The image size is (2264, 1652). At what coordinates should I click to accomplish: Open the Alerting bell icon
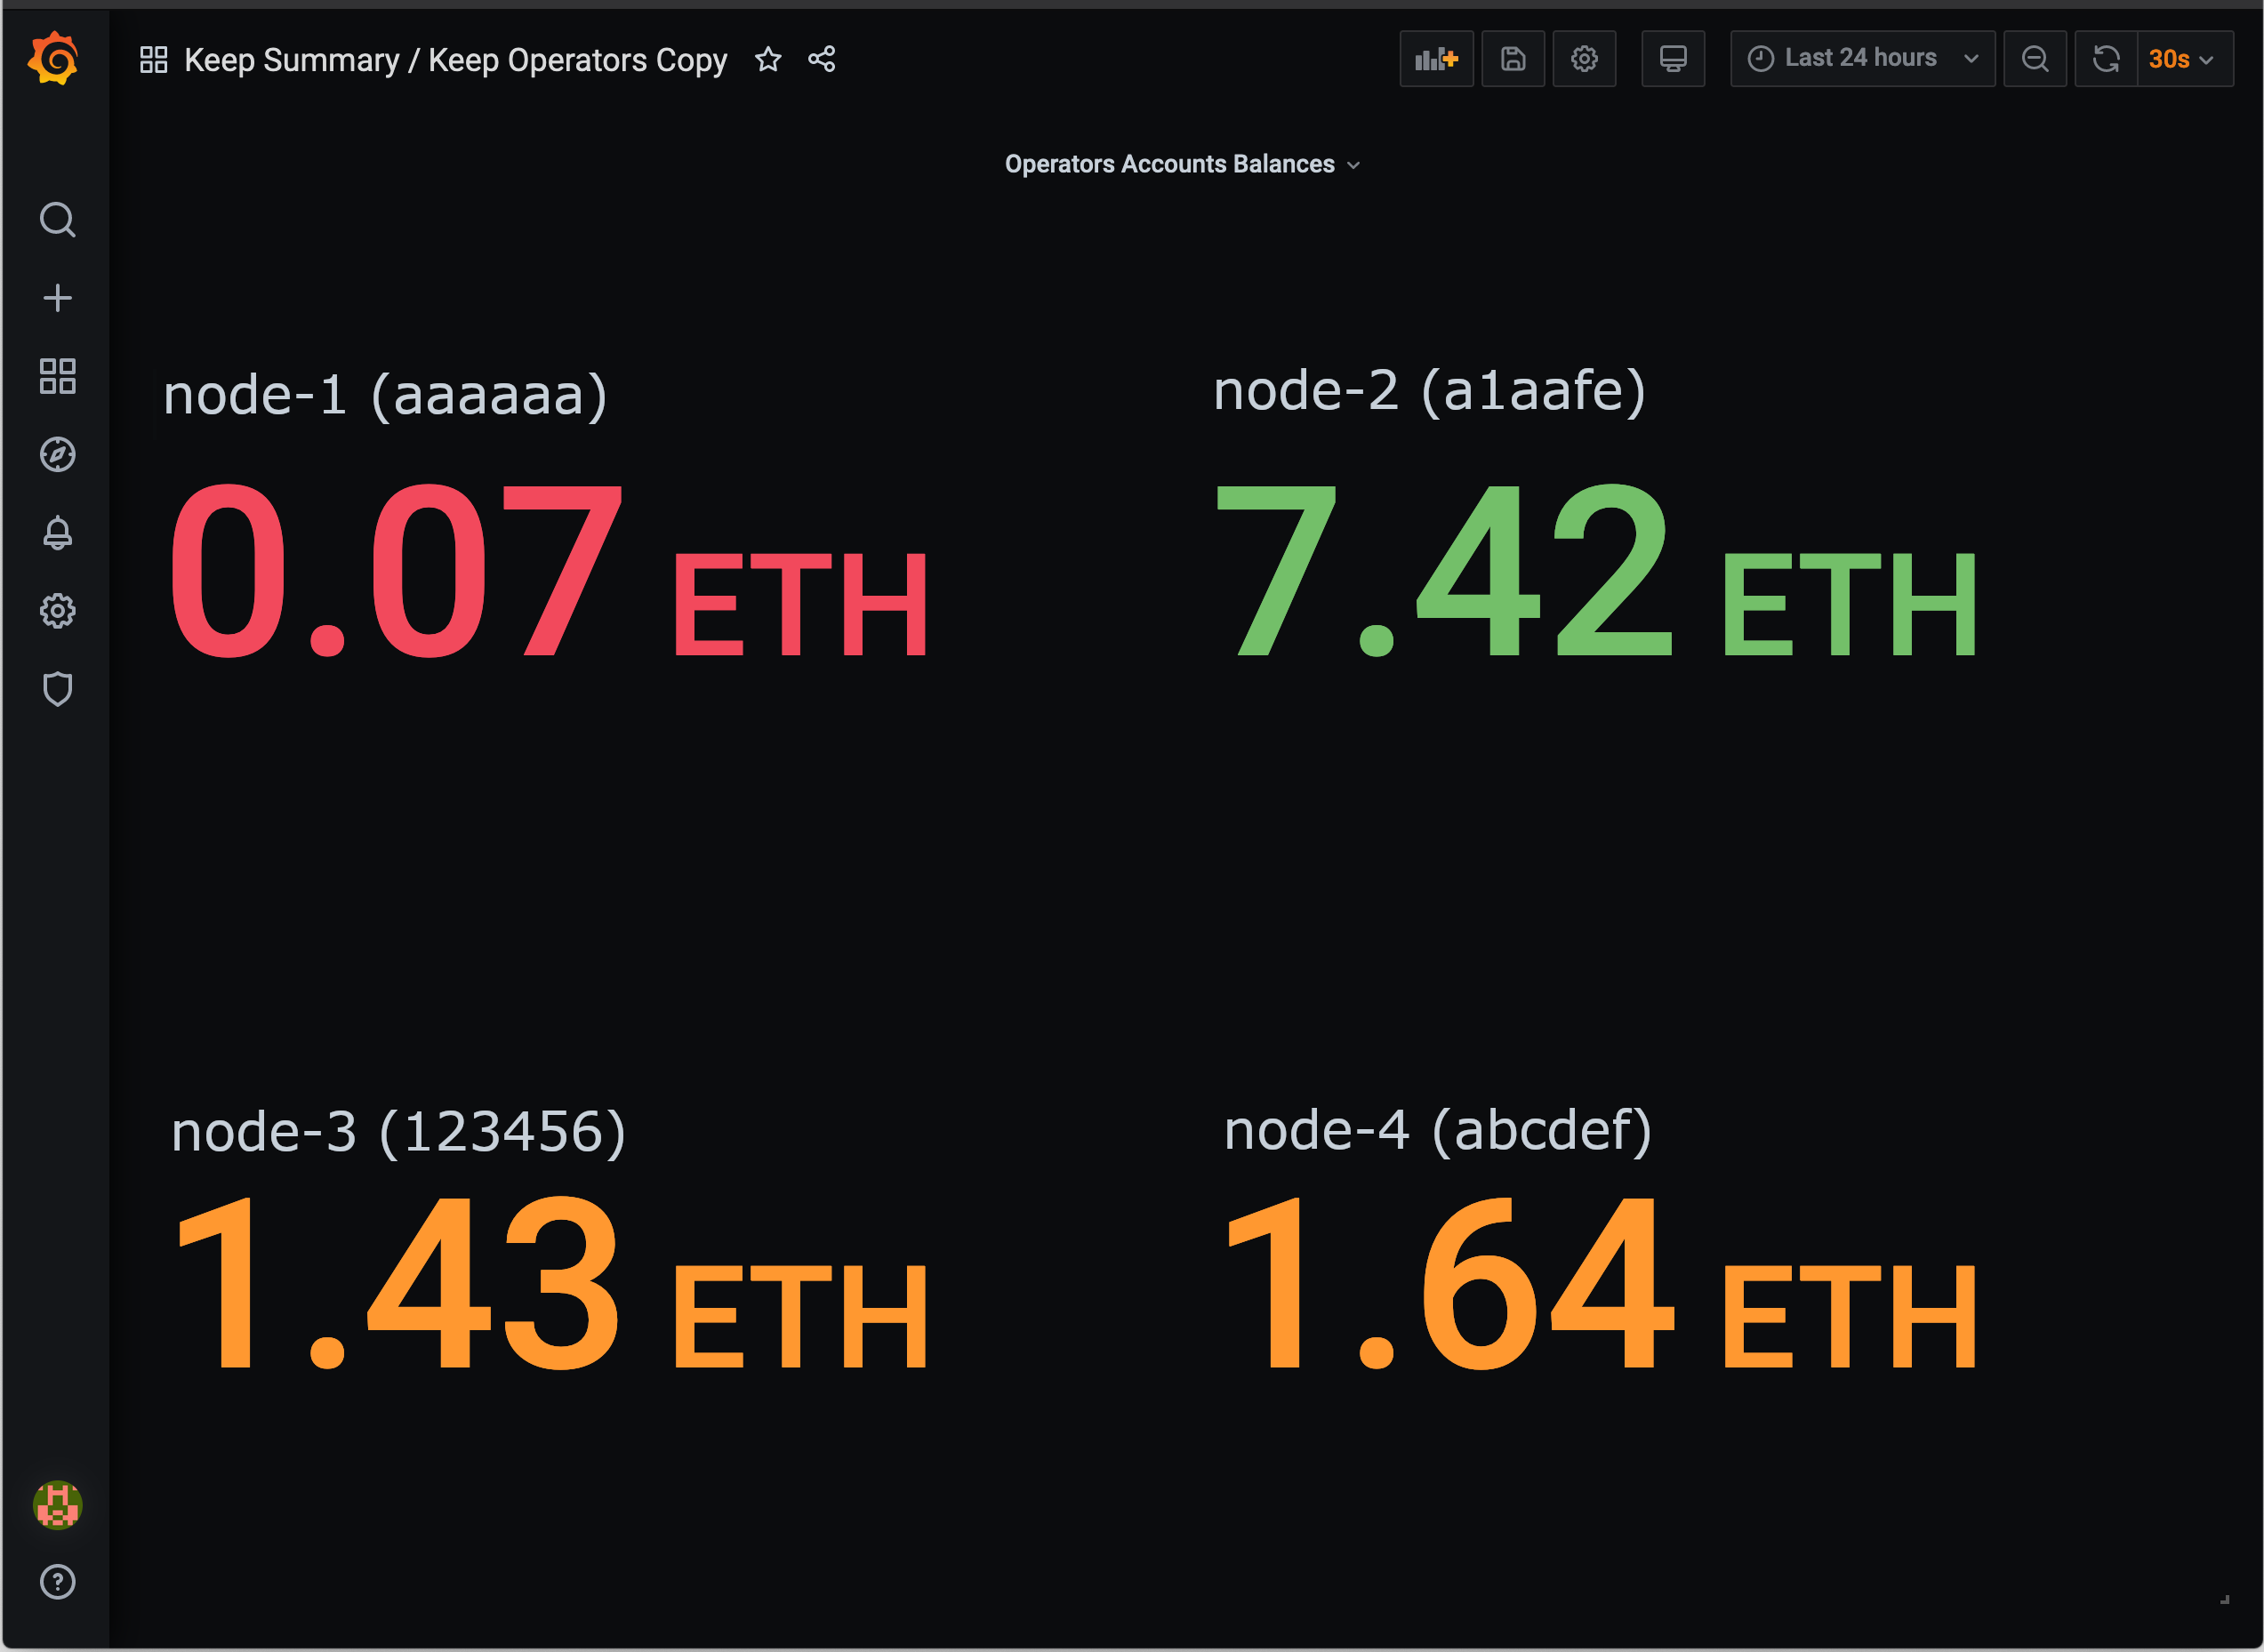point(57,533)
